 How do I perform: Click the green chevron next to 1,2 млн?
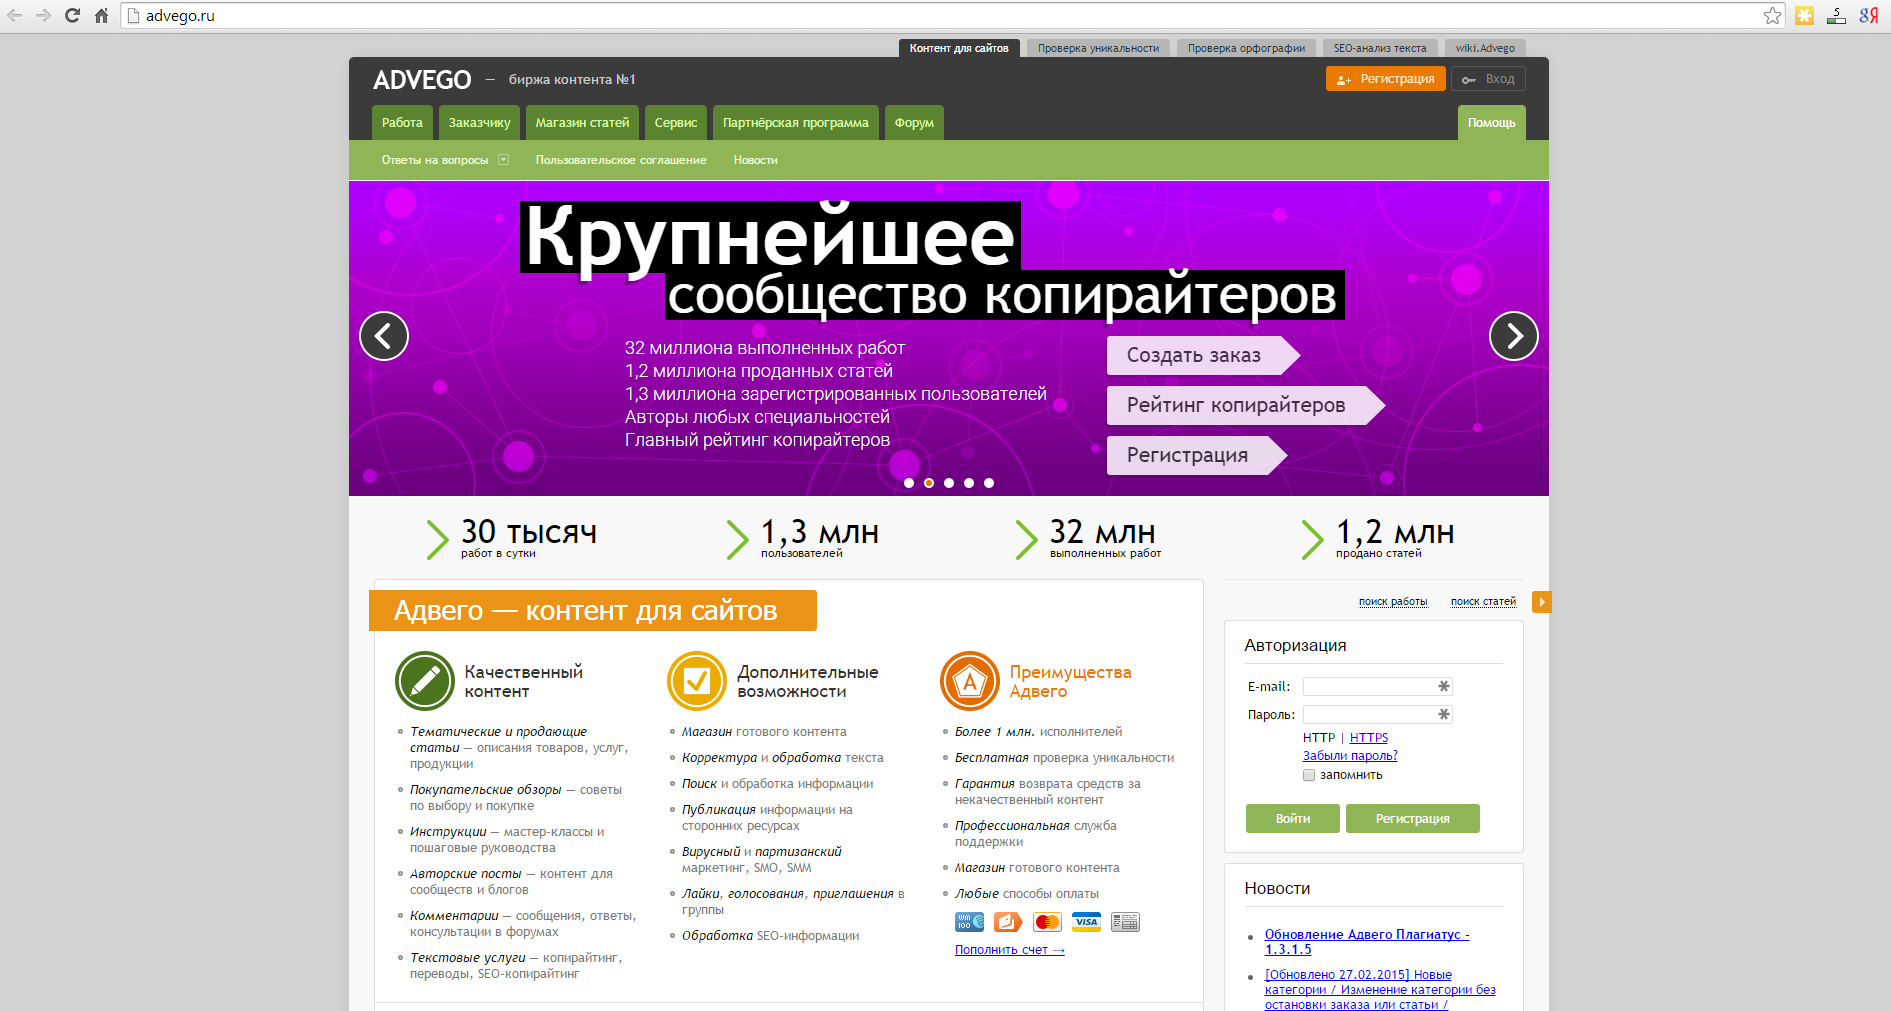1312,540
